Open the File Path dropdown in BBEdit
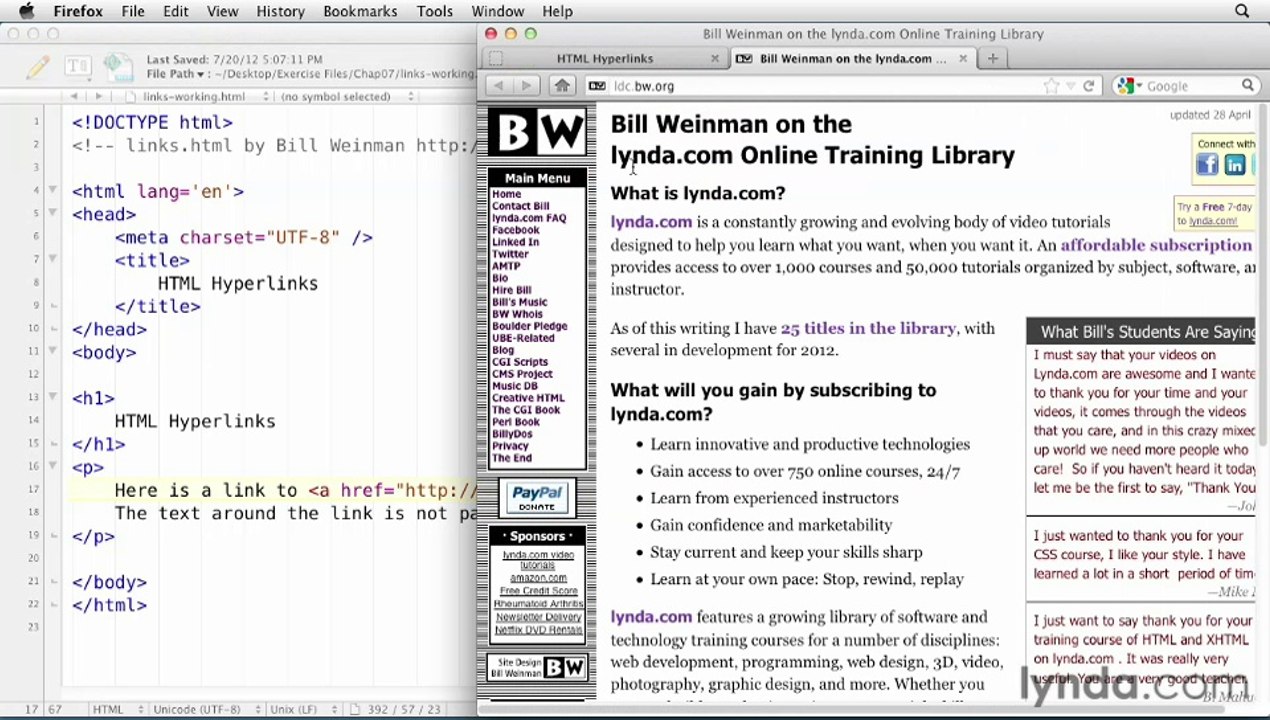Viewport: 1270px width, 720px height. pyautogui.click(x=175, y=74)
